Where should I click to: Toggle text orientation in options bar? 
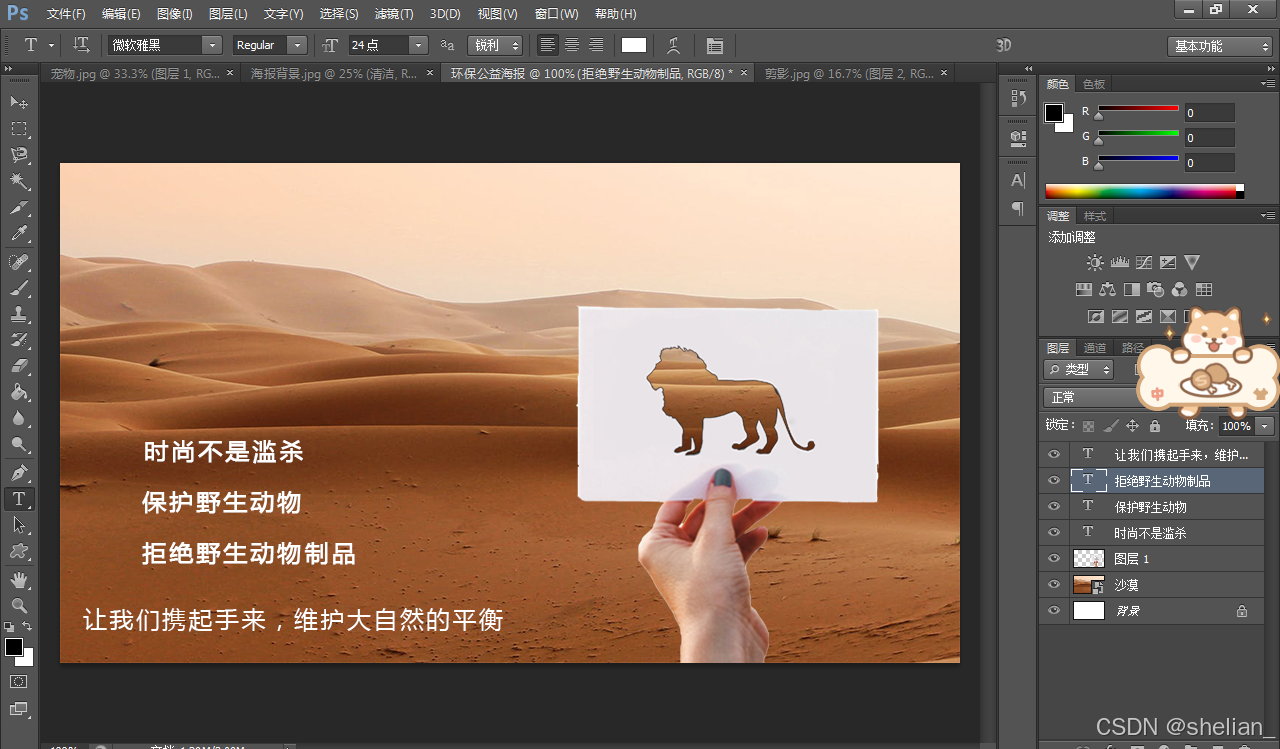82,45
